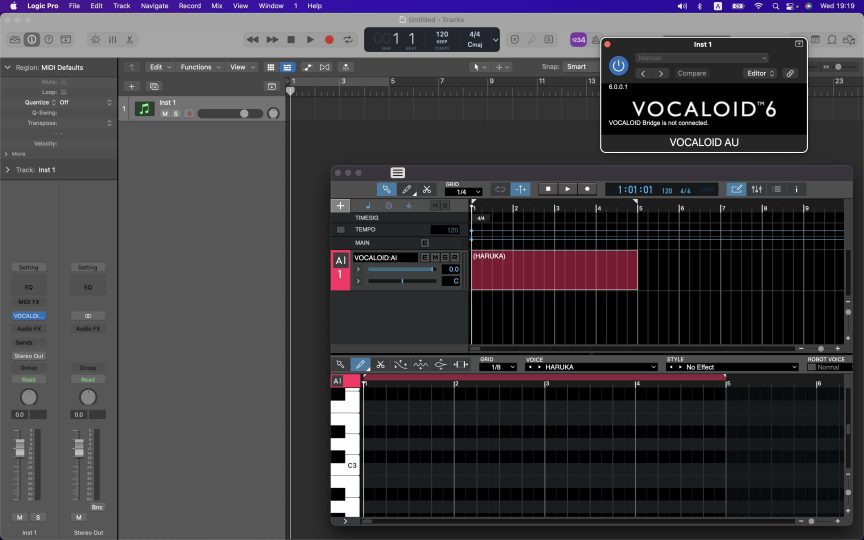Open the Functions dropdown in tracks area

200,67
